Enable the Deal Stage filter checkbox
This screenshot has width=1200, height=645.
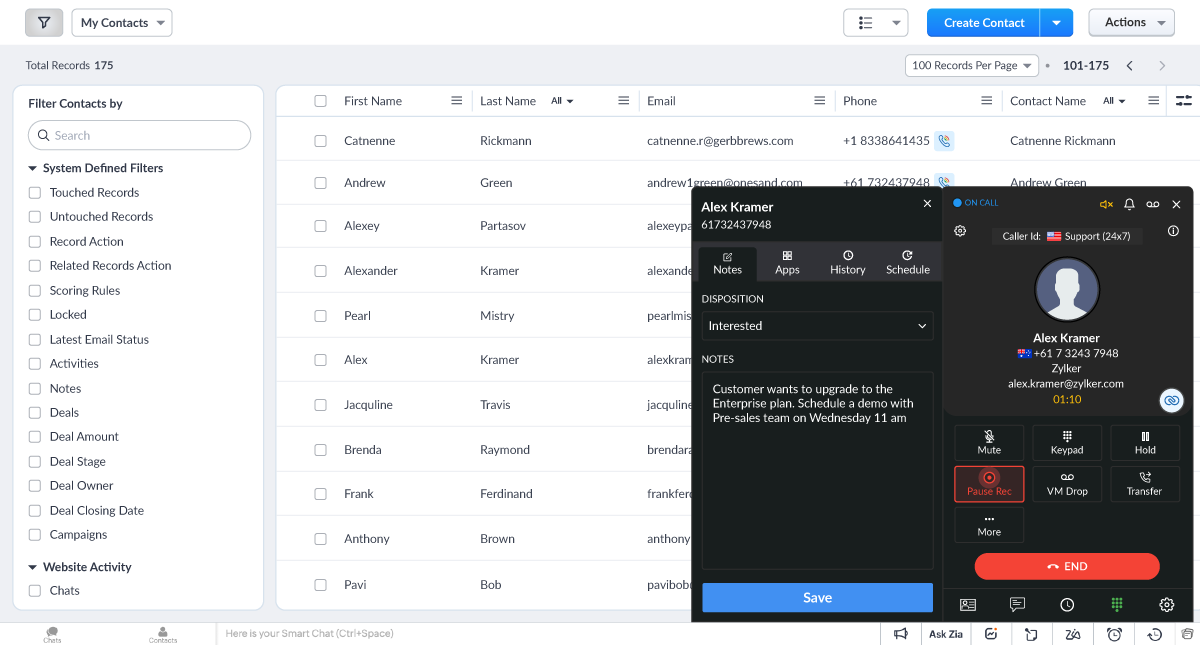[x=35, y=462]
